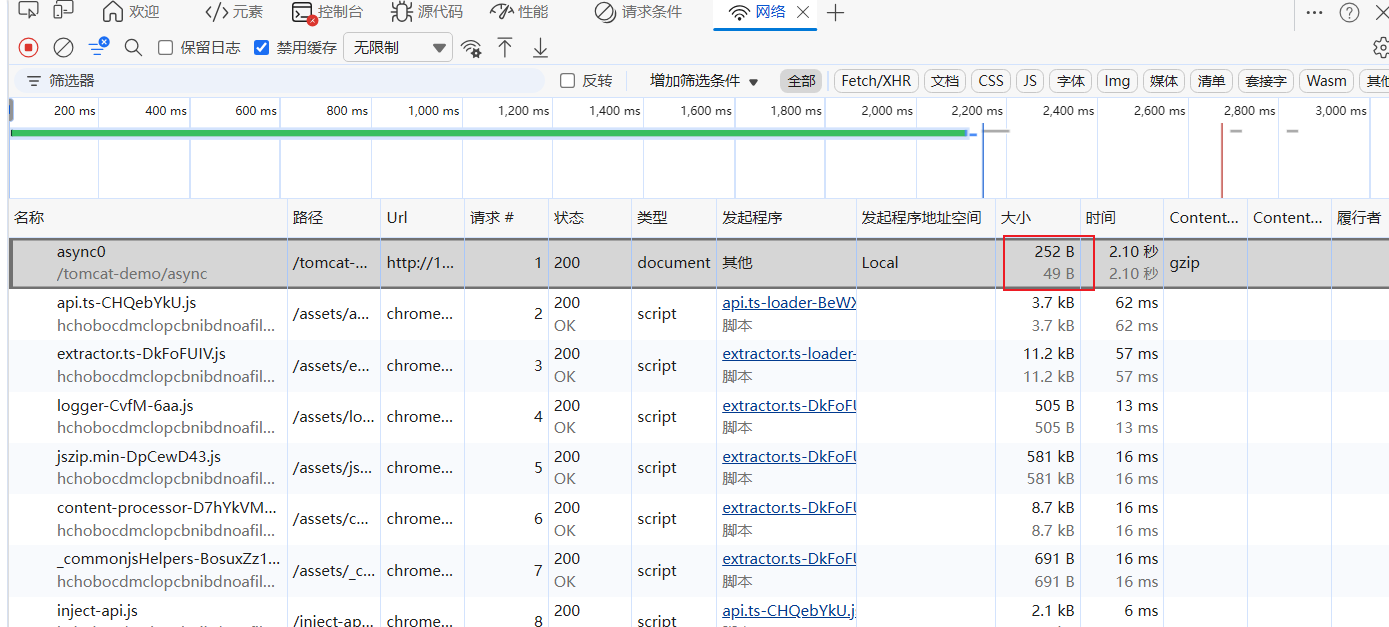Toggle device emulation icon
The image size is (1389, 627).
tap(63, 11)
